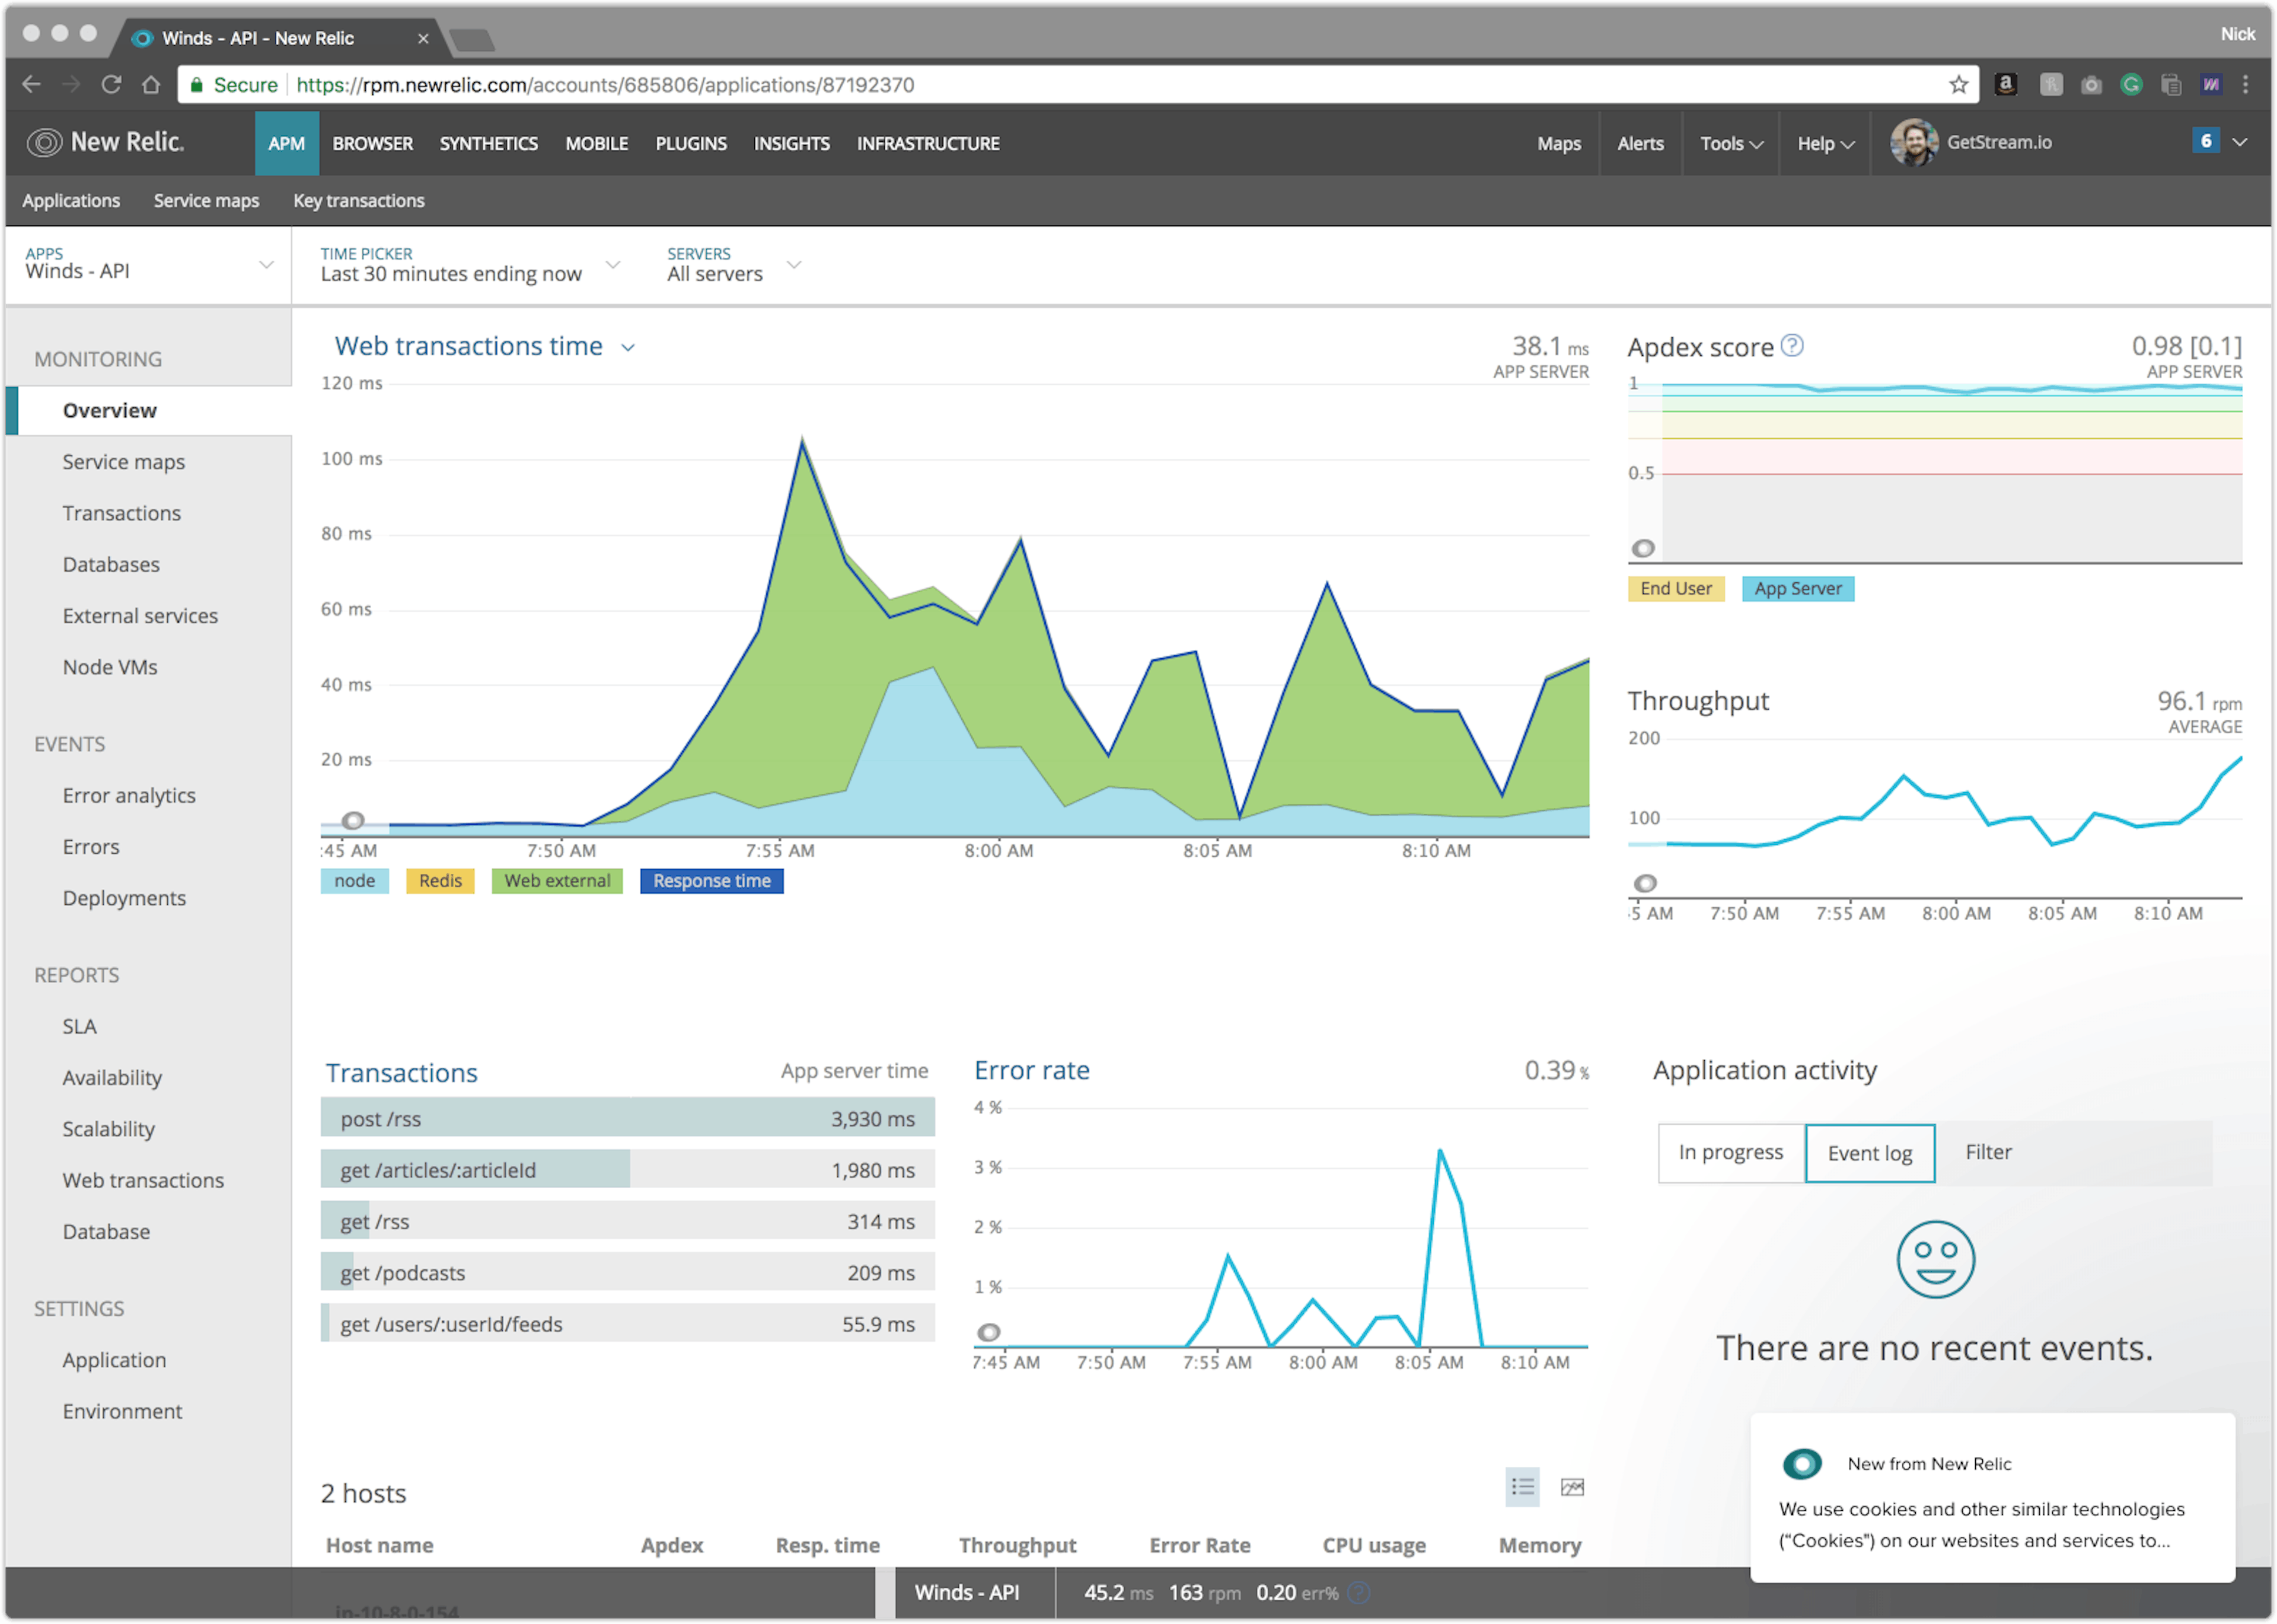Select list view for the hosts table
This screenshot has width=2277, height=1624.
(1522, 1487)
